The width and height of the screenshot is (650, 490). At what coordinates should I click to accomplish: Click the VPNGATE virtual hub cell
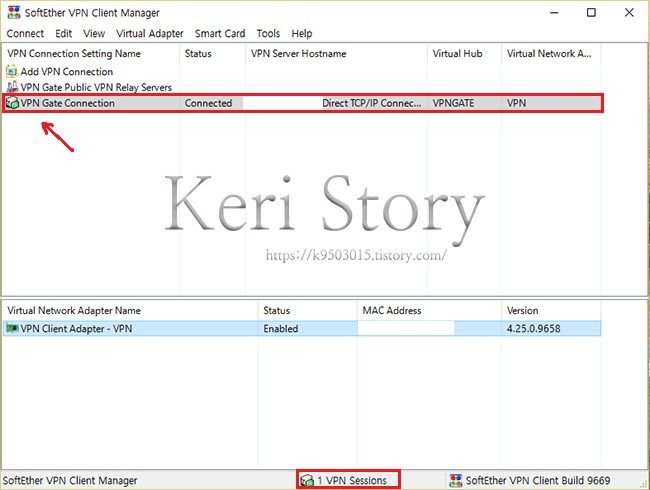coord(453,103)
